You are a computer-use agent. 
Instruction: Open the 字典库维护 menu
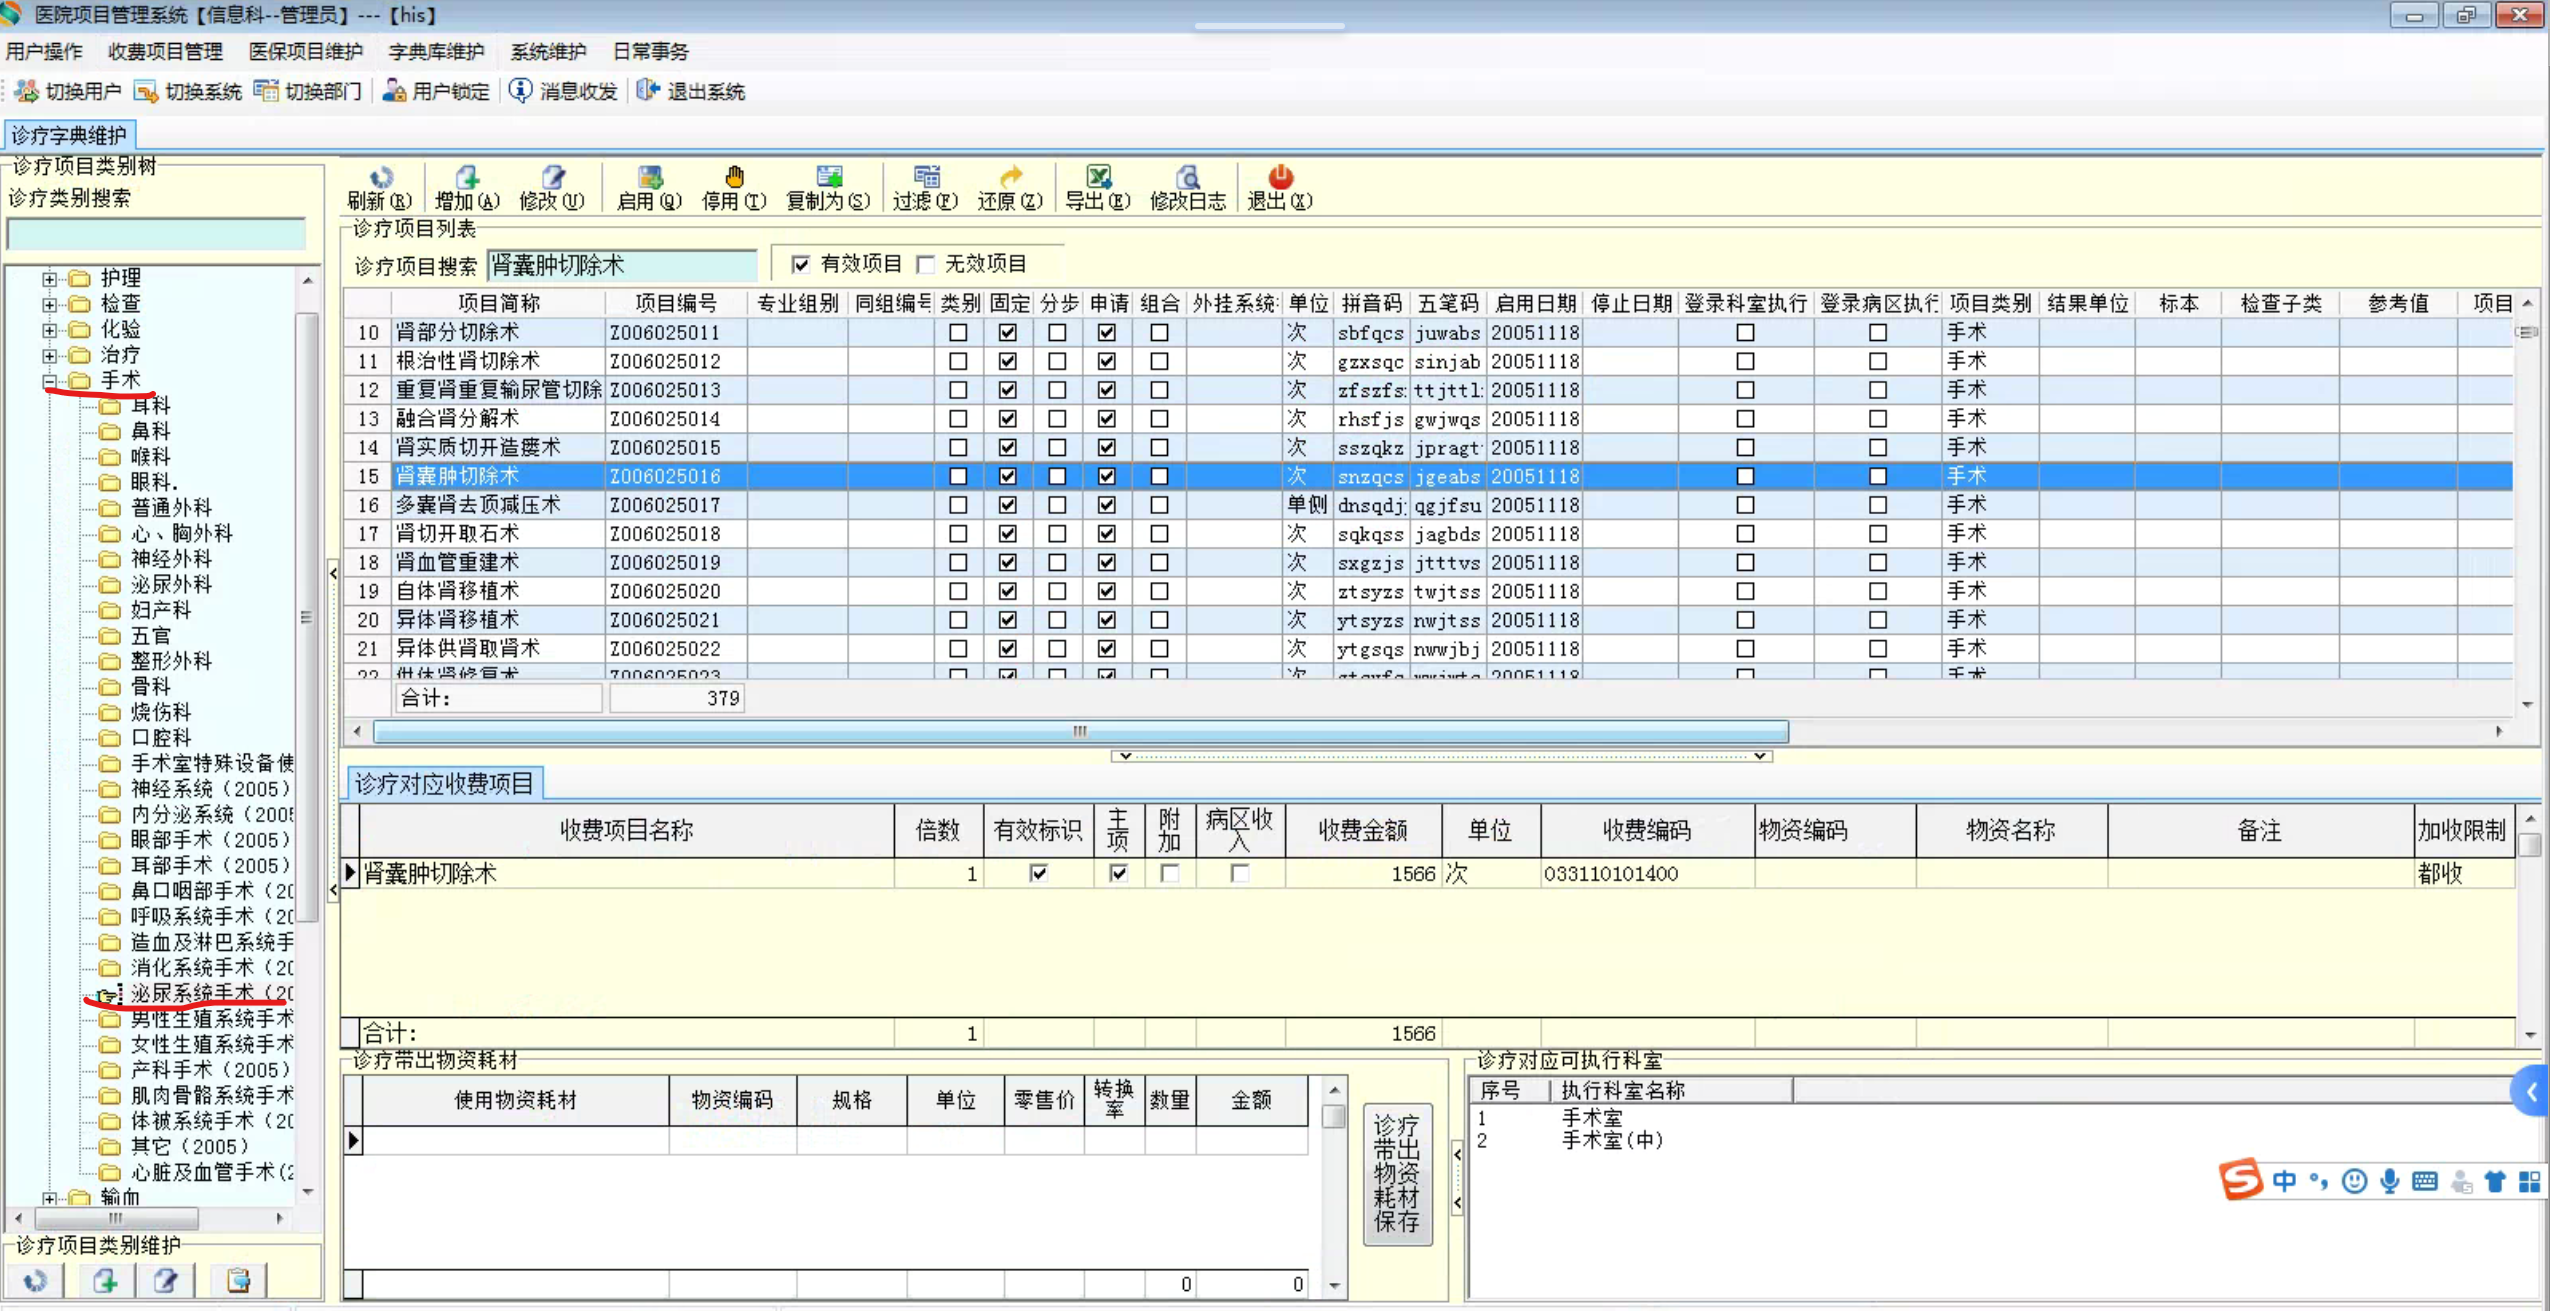(436, 51)
